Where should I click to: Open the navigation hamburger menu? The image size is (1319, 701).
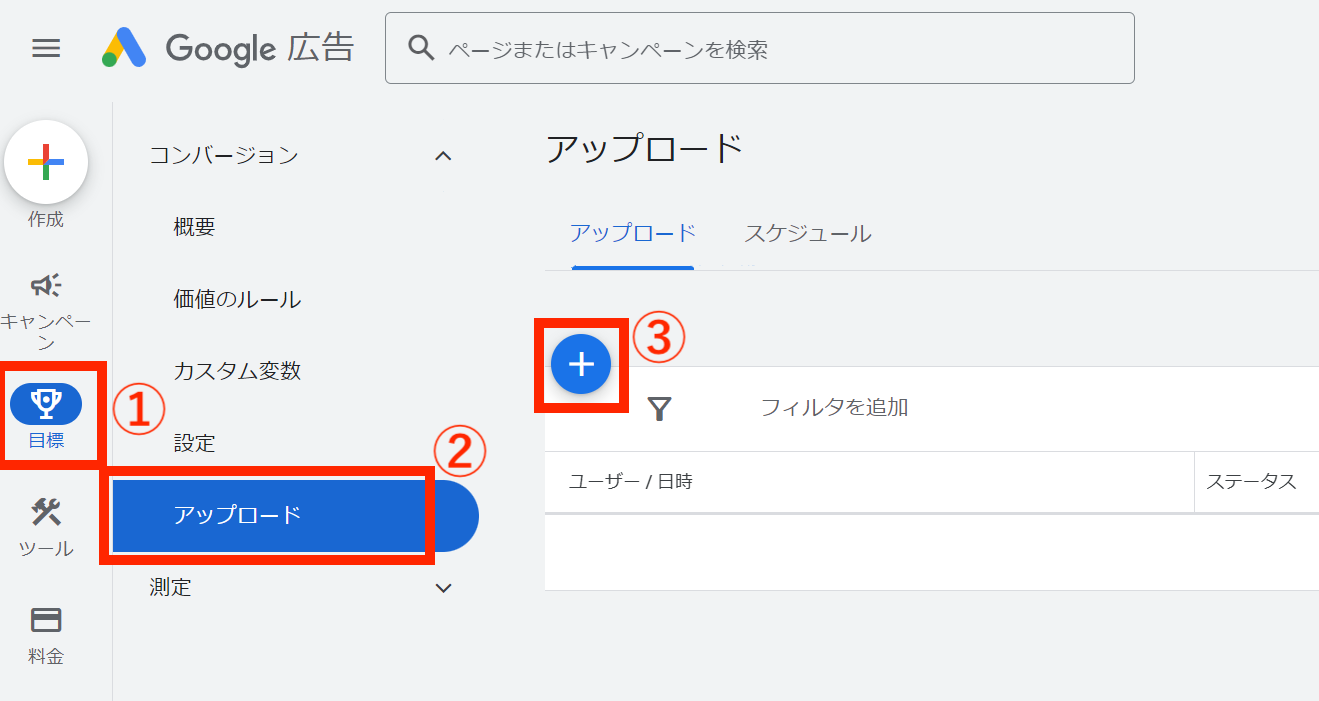tap(45, 48)
